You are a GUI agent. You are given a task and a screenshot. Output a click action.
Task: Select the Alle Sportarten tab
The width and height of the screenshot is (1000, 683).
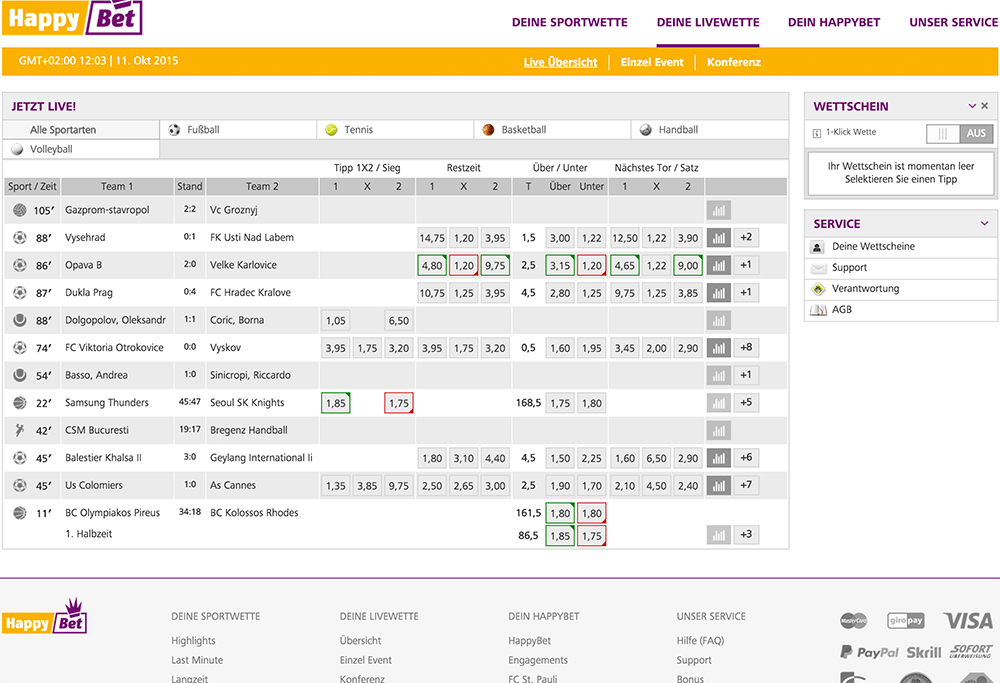81,129
